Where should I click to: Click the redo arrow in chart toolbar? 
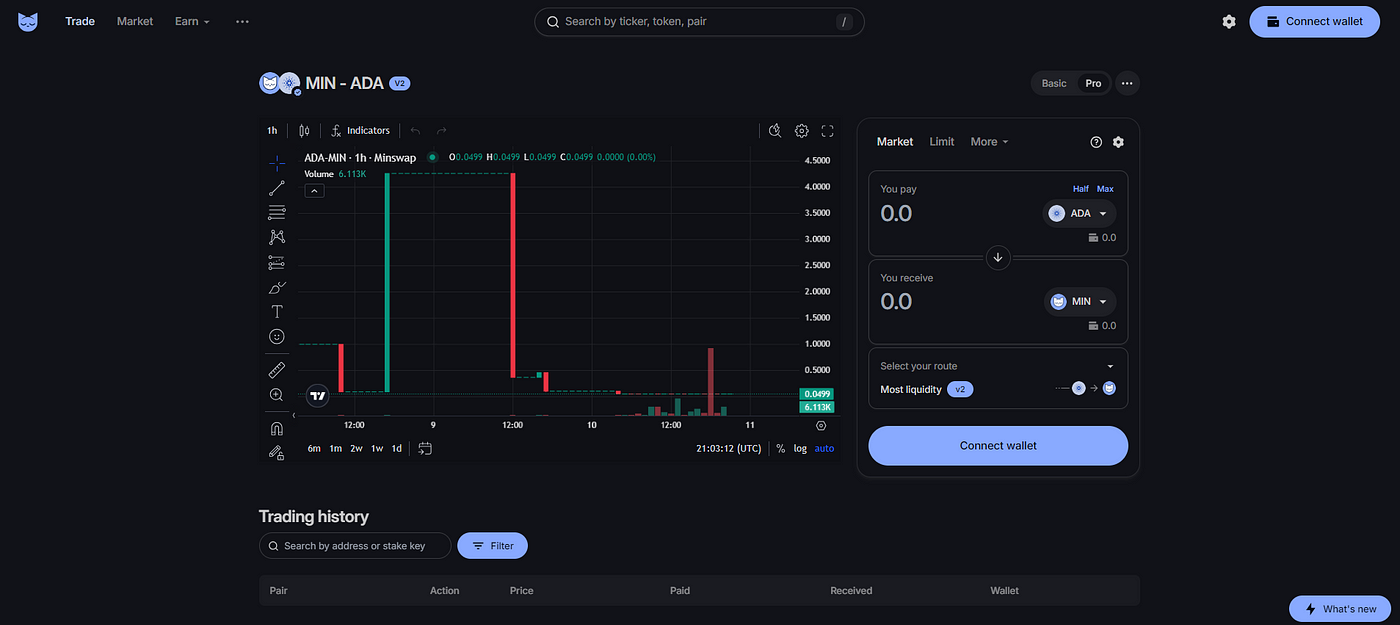tap(441, 131)
